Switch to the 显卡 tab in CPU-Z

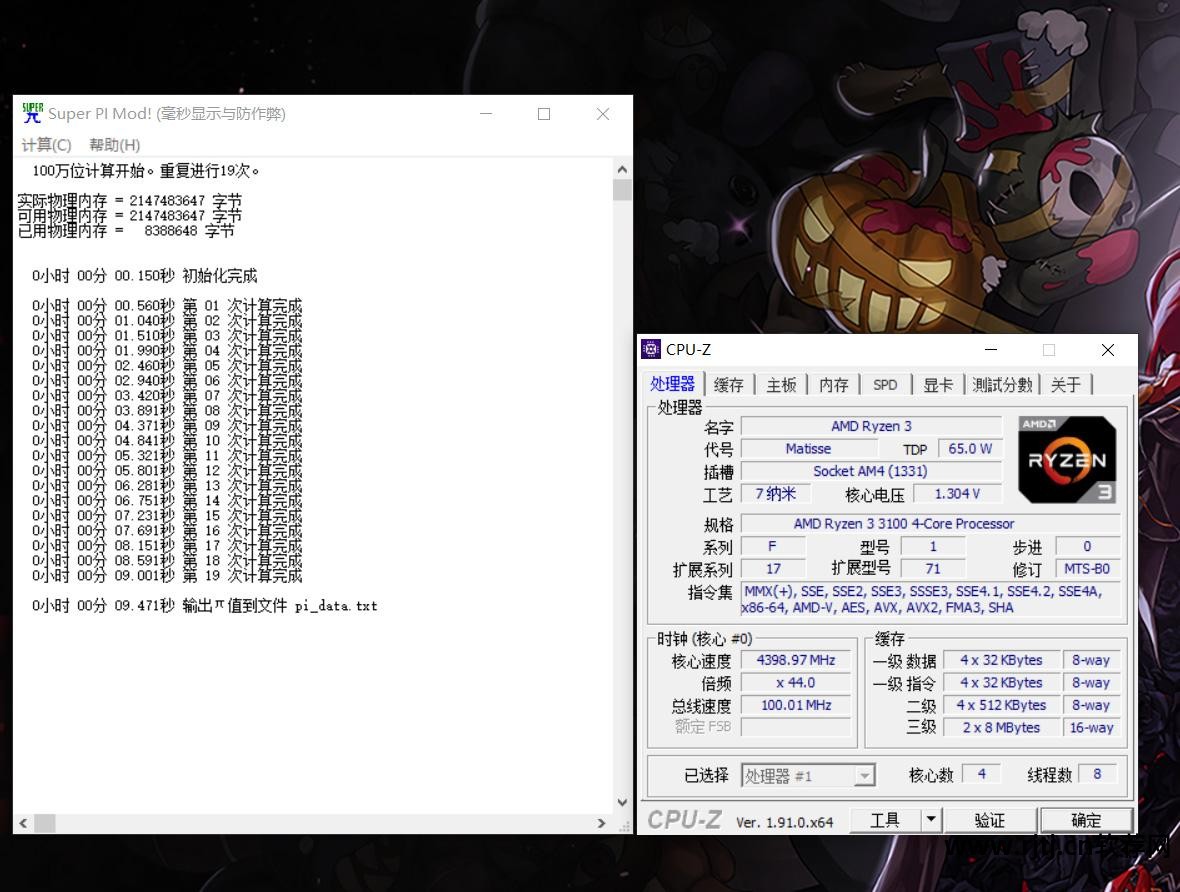[x=938, y=385]
